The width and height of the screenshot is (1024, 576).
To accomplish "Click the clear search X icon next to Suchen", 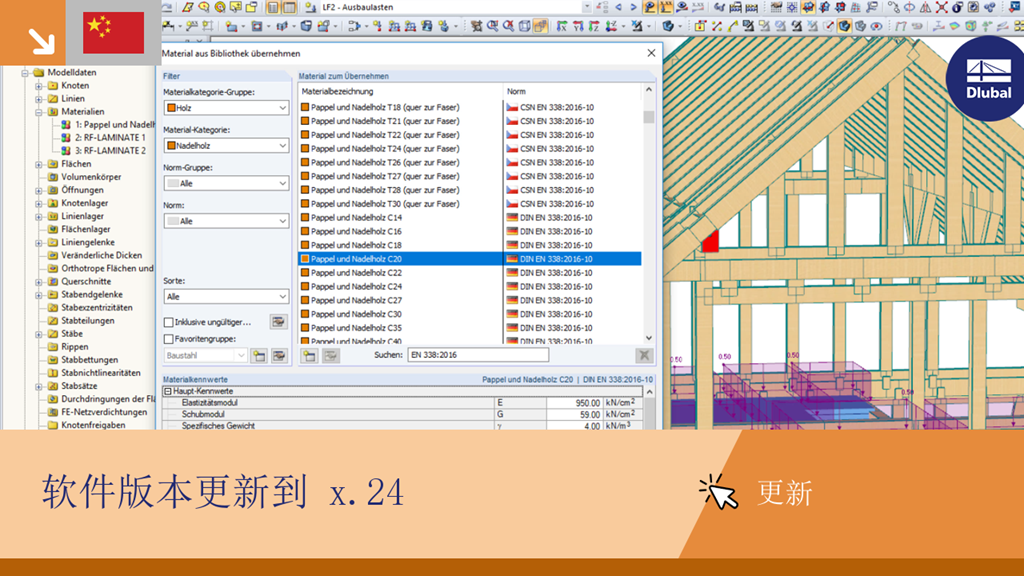I will (x=644, y=355).
